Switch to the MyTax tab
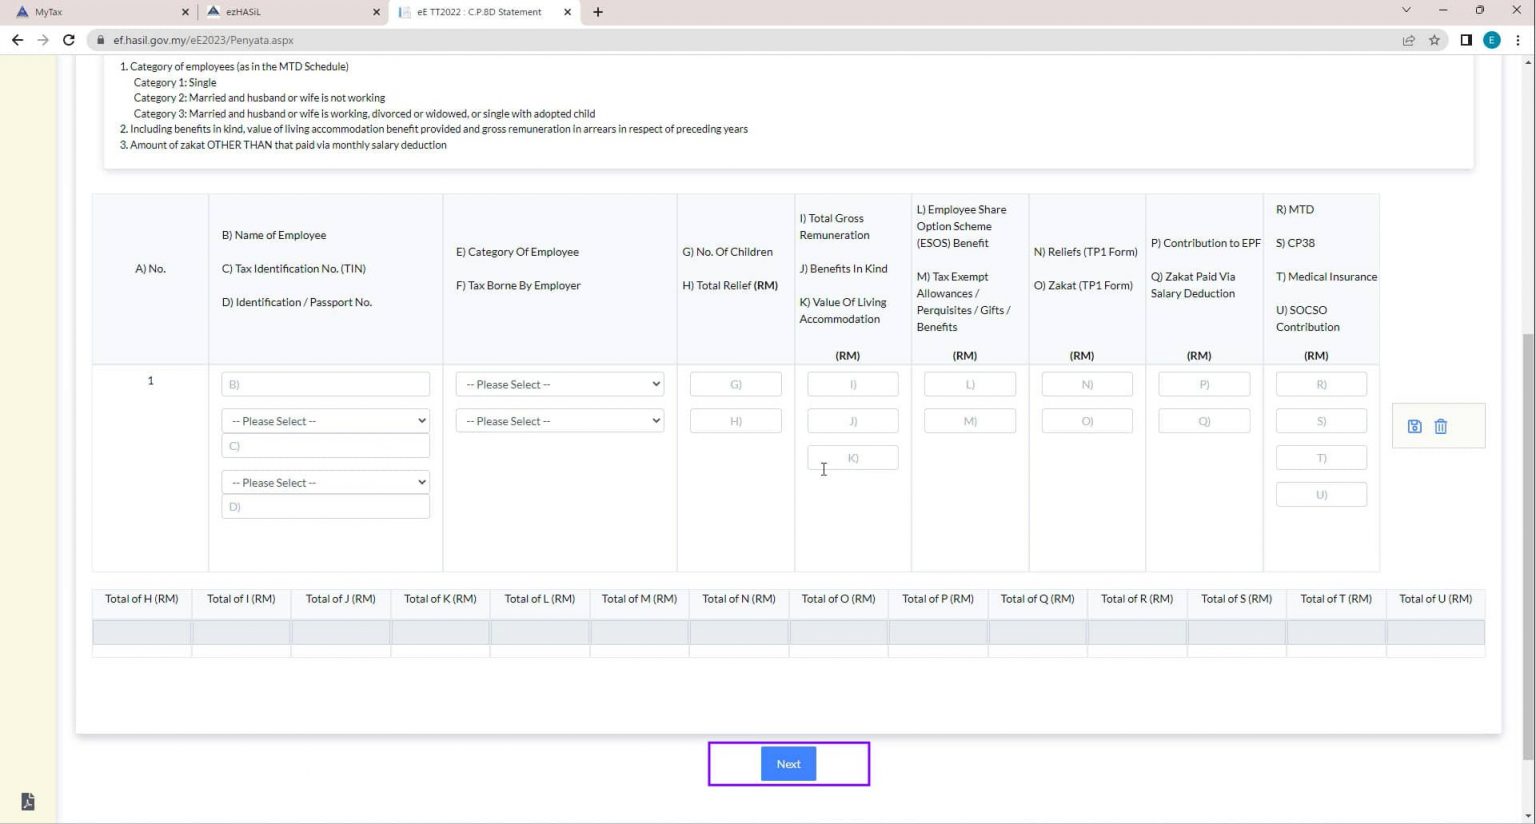 (100, 11)
